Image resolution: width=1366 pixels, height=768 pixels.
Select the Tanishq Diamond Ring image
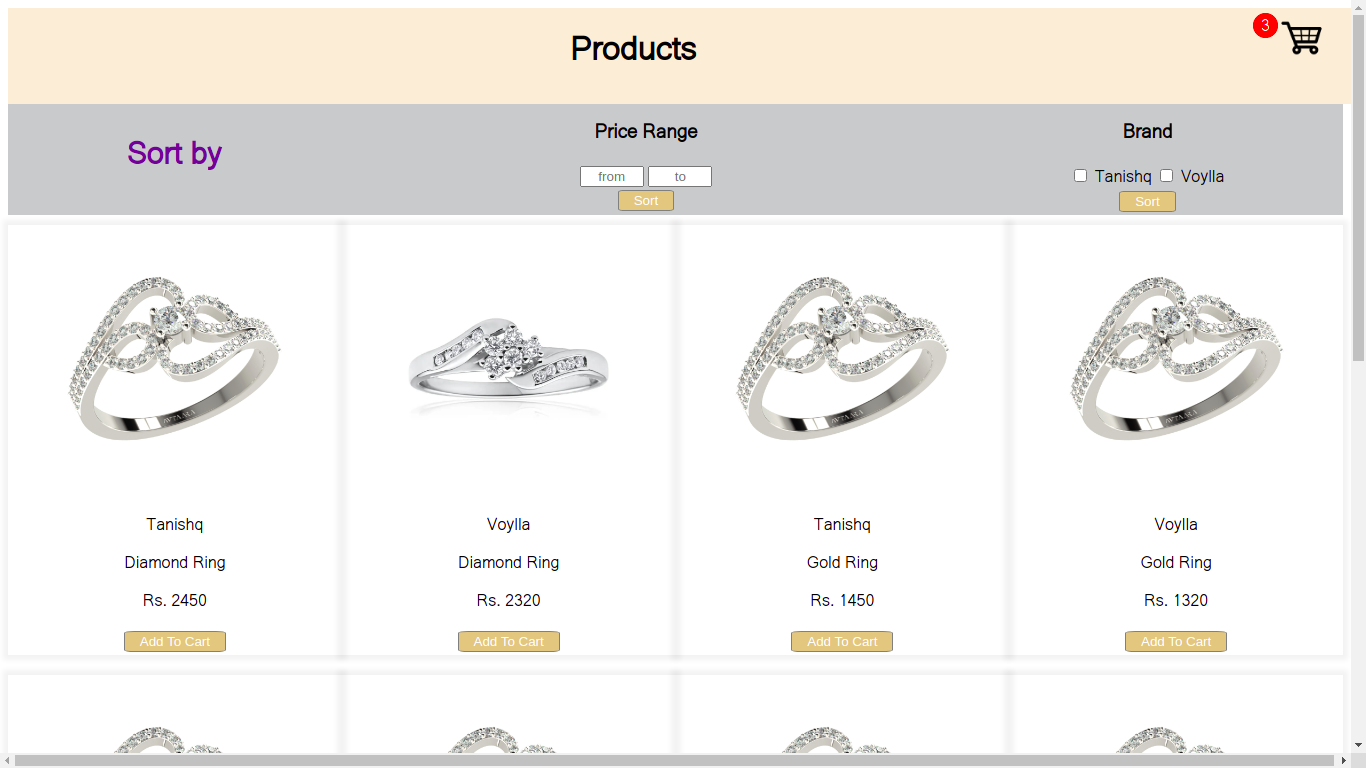[174, 360]
